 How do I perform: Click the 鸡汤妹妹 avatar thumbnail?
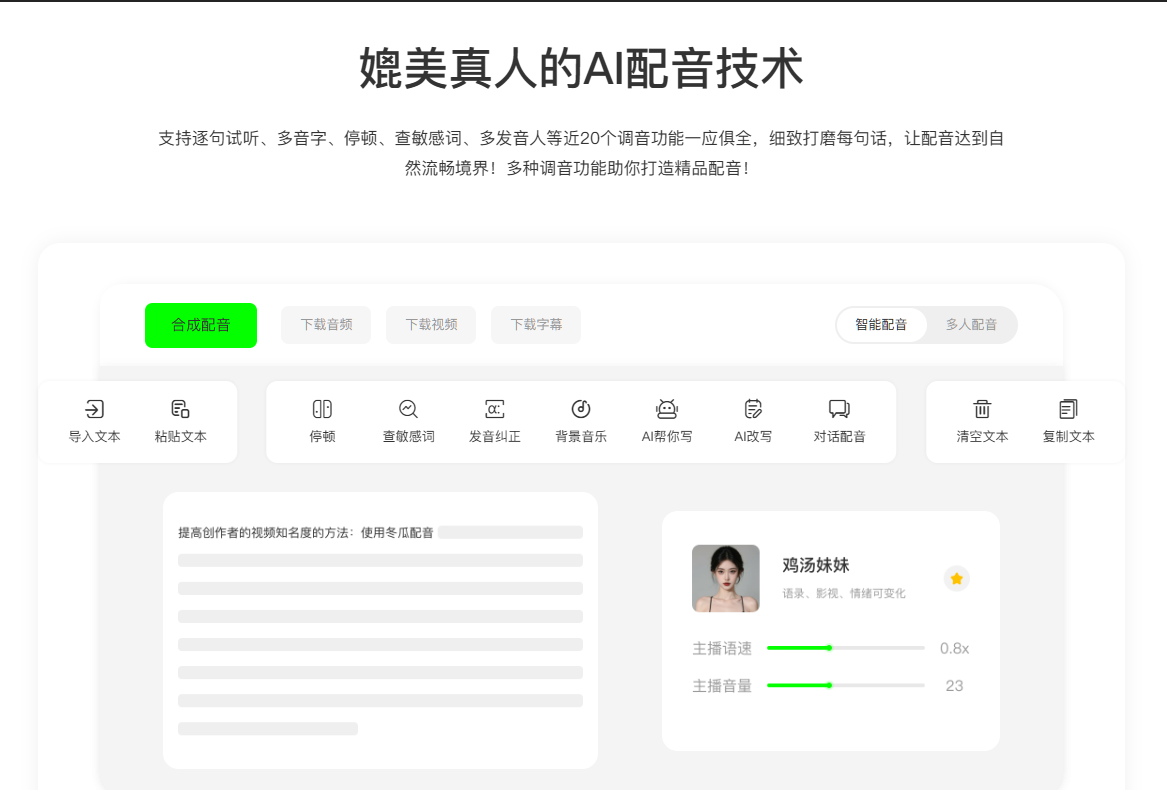pos(726,579)
